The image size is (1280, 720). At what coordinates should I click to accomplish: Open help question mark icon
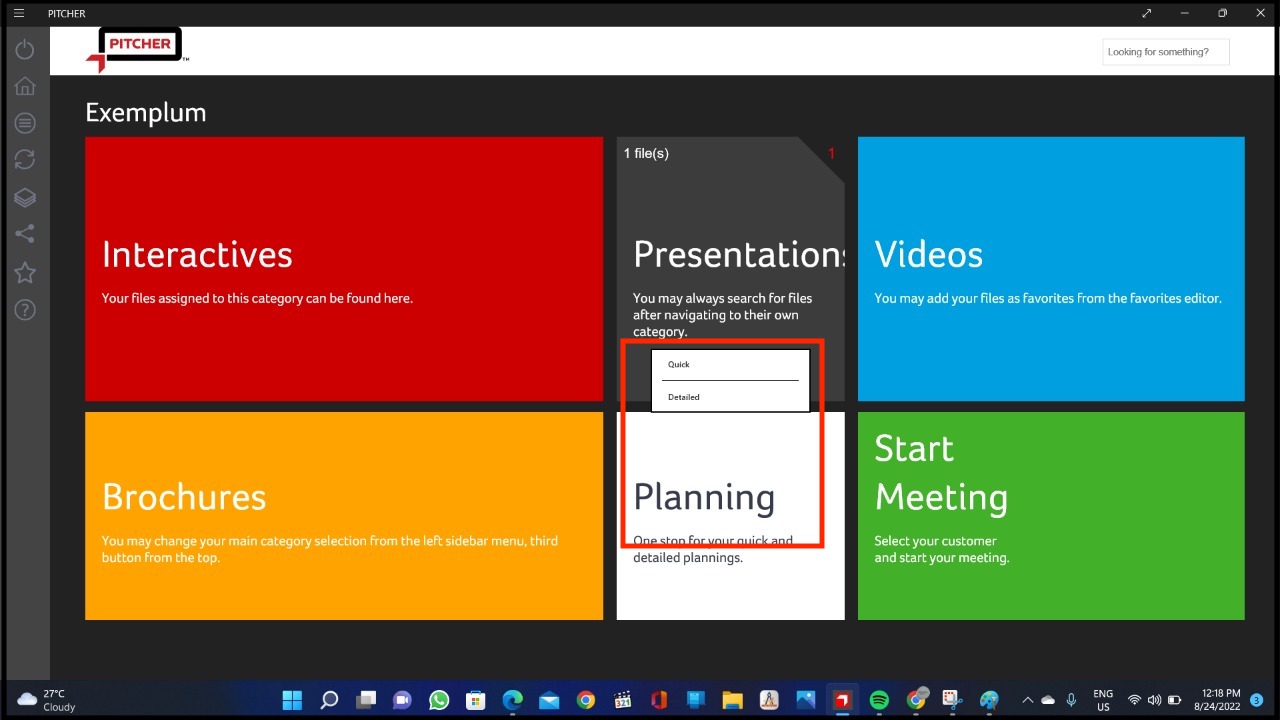25,309
